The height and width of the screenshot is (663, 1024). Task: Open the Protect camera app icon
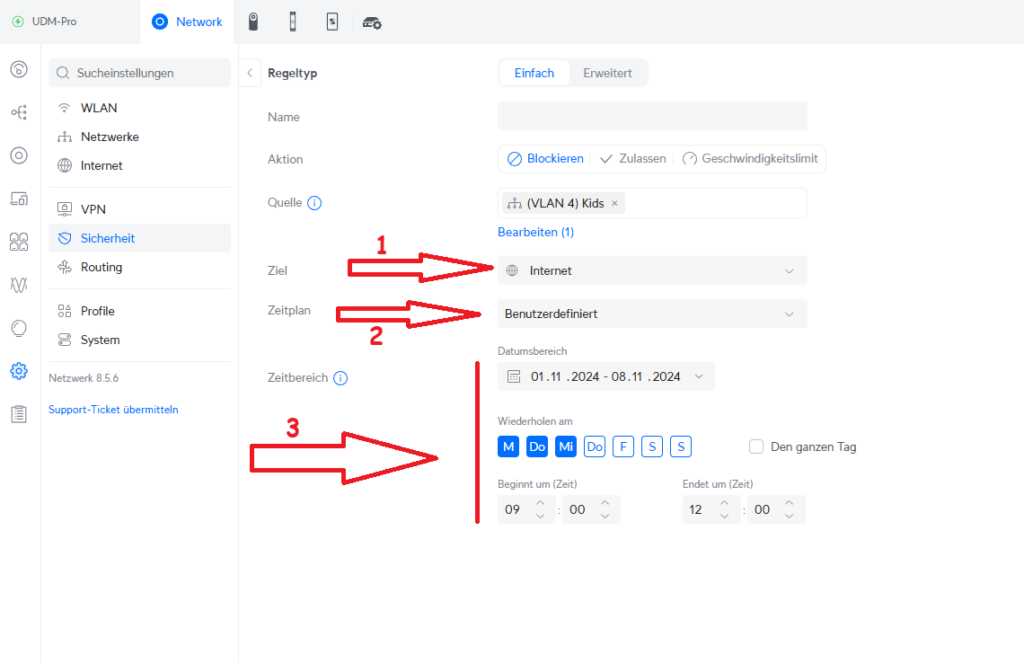(254, 22)
